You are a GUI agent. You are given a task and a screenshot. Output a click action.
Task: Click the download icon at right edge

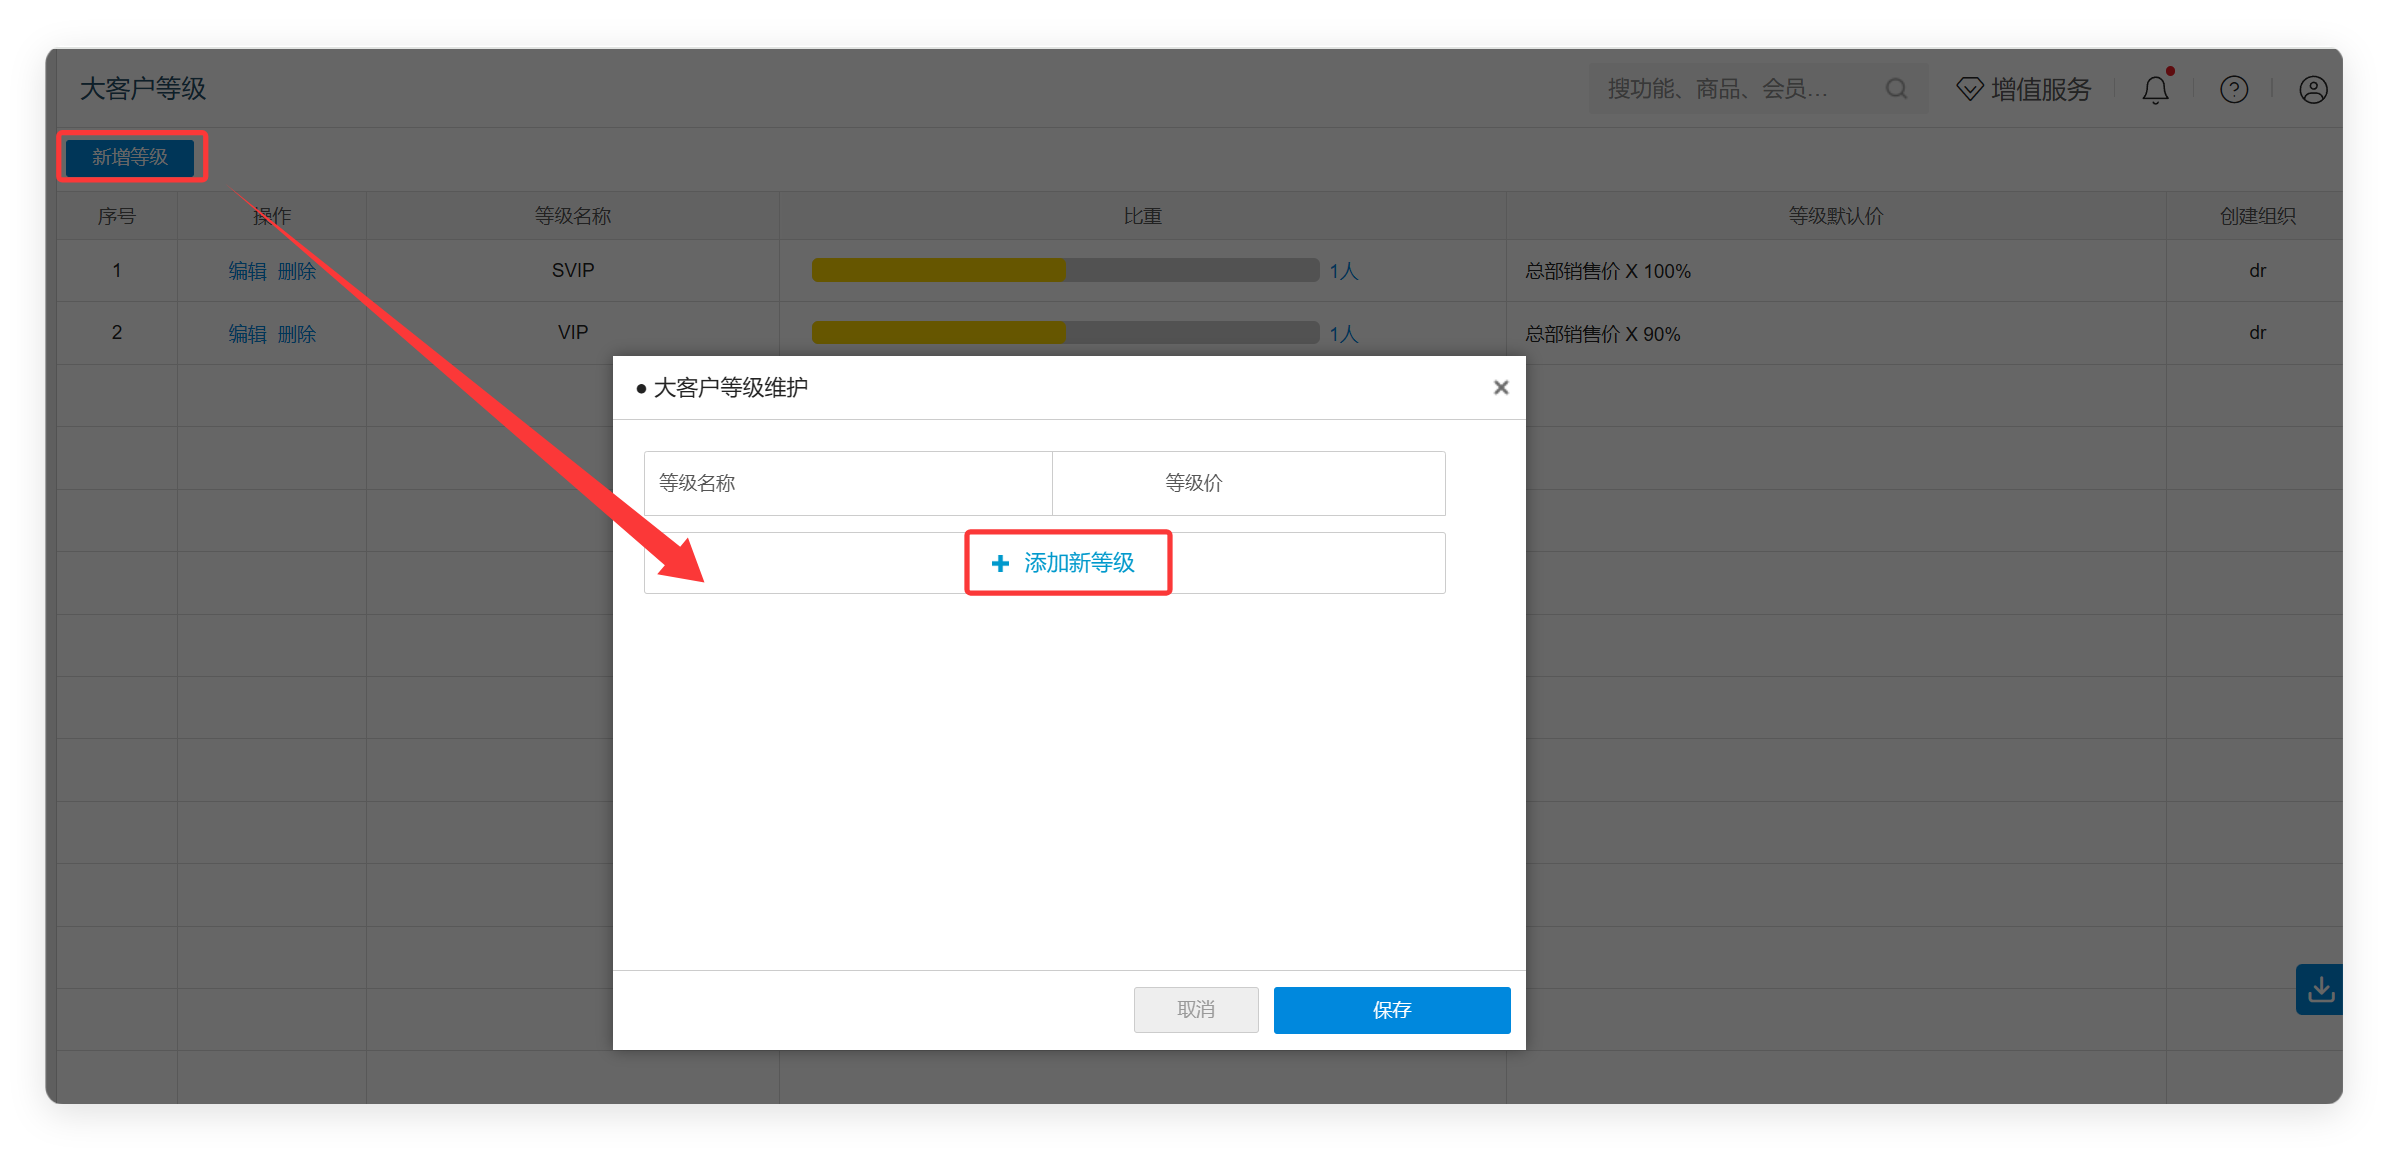coord(2320,990)
